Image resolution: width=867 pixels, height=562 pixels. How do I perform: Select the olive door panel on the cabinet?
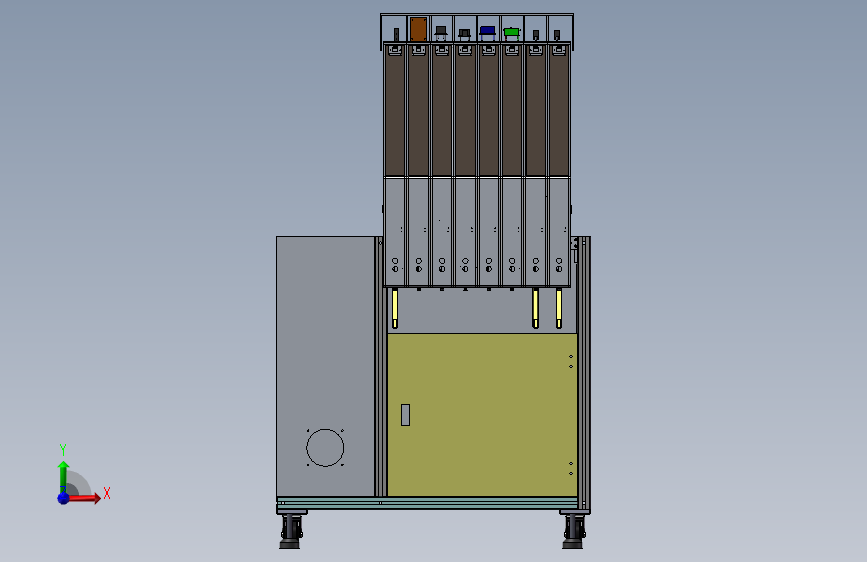pos(482,414)
